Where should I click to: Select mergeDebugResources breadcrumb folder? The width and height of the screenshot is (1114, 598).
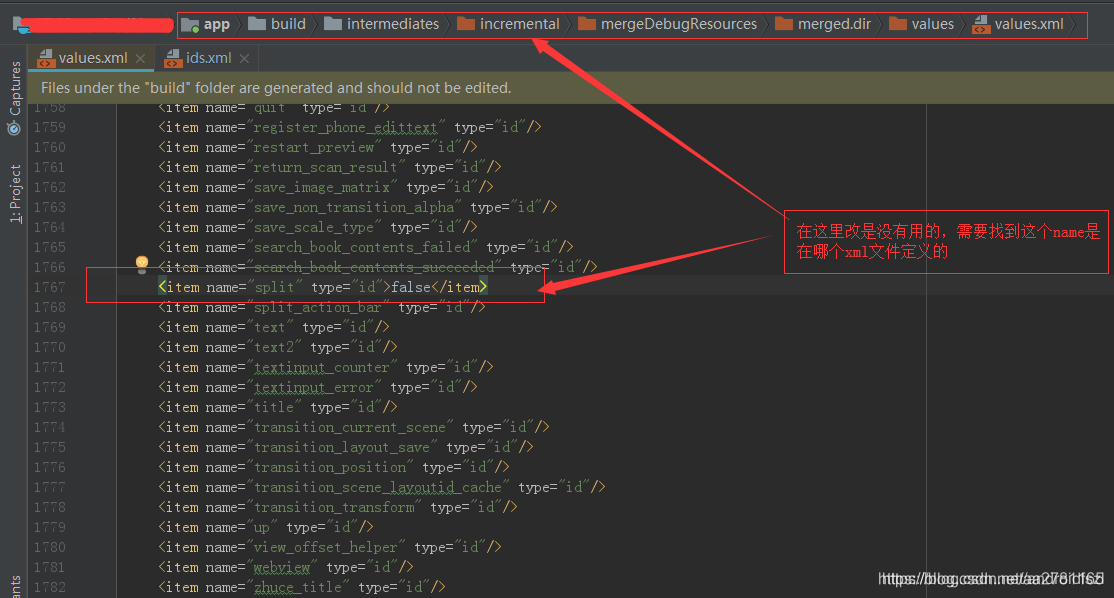[668, 24]
